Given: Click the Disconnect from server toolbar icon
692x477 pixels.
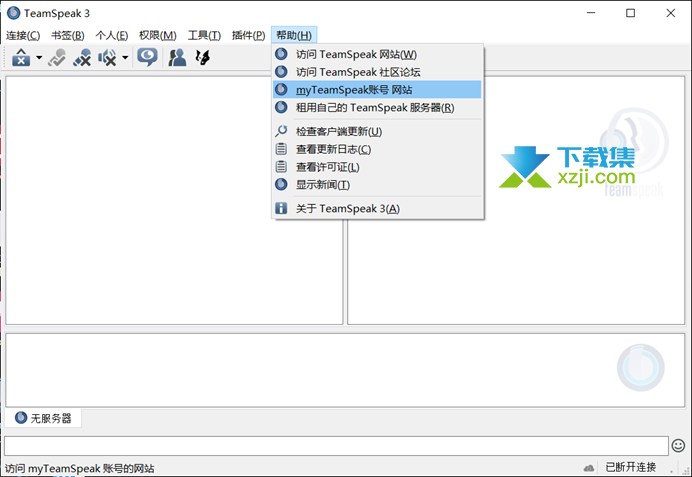Looking at the screenshot, I should click(x=57, y=57).
